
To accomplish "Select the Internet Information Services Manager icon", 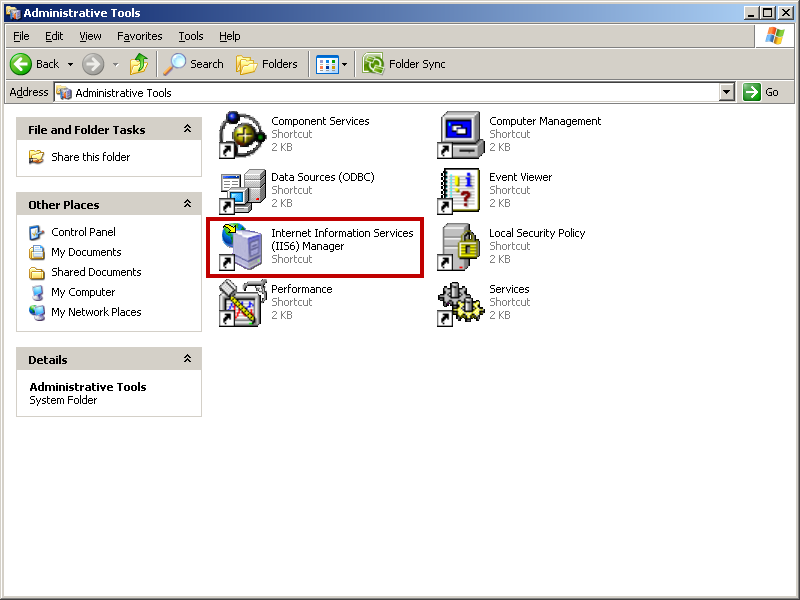I will coord(242,246).
